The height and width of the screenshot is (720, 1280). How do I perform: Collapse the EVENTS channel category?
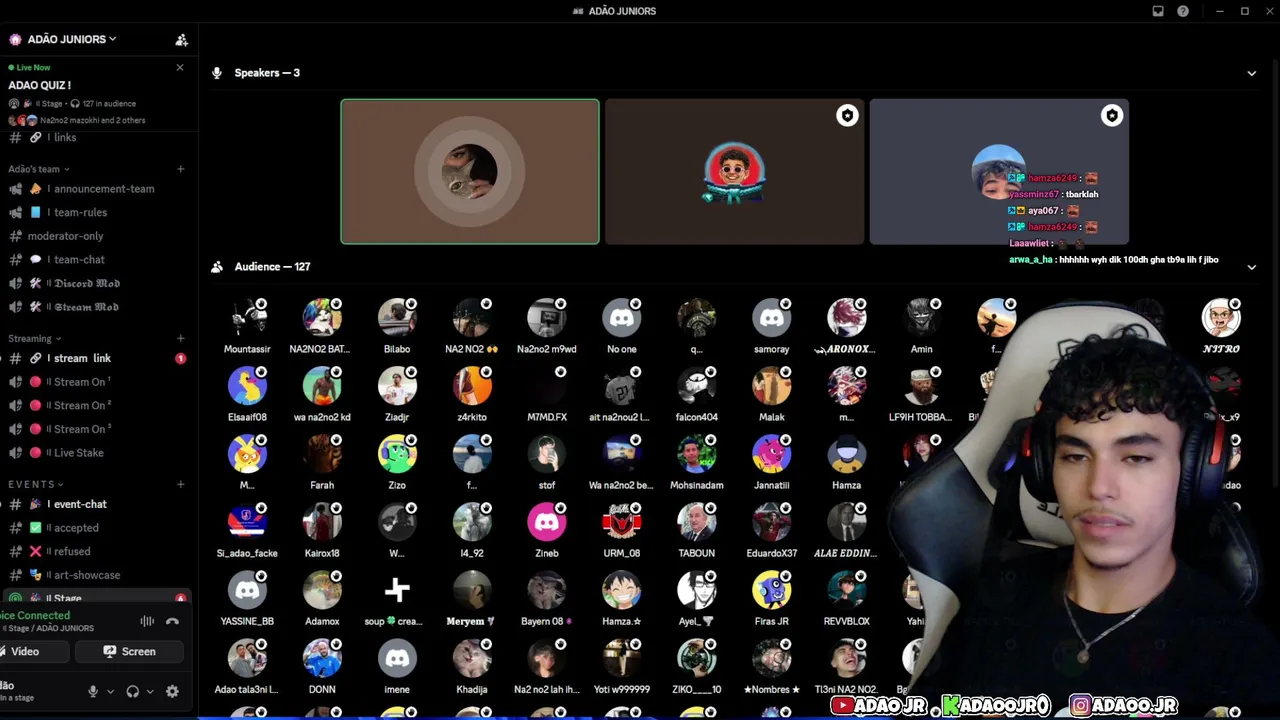(36, 484)
